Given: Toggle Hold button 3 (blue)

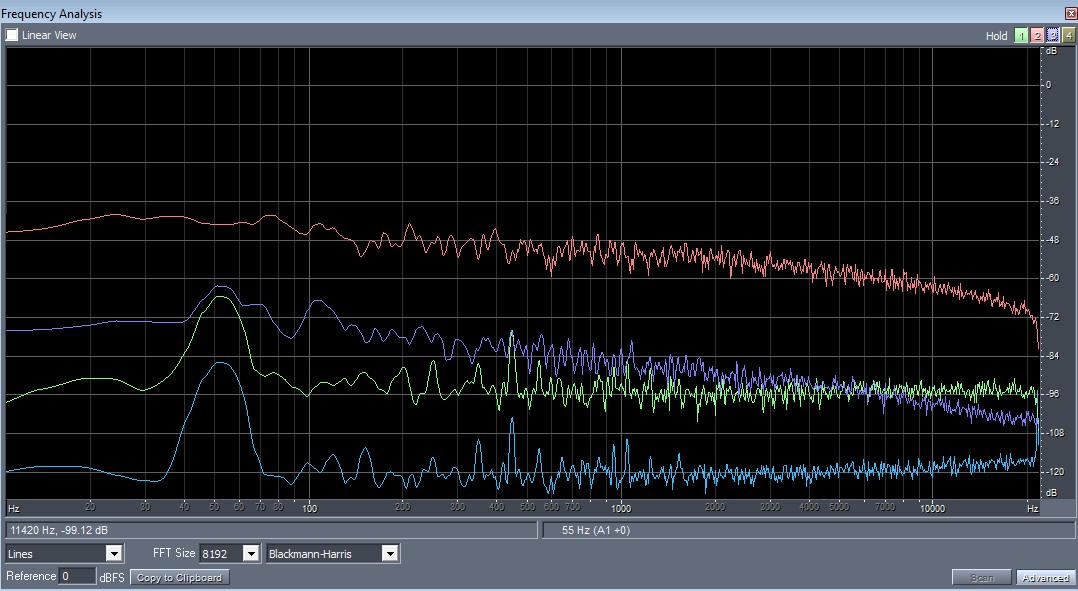Looking at the screenshot, I should [x=1053, y=36].
